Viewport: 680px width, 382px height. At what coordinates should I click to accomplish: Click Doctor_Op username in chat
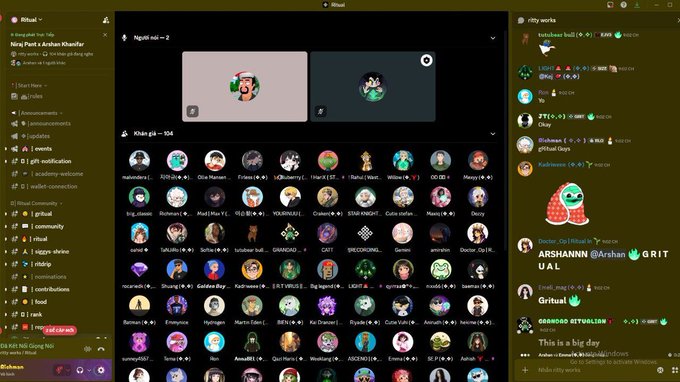(x=565, y=242)
